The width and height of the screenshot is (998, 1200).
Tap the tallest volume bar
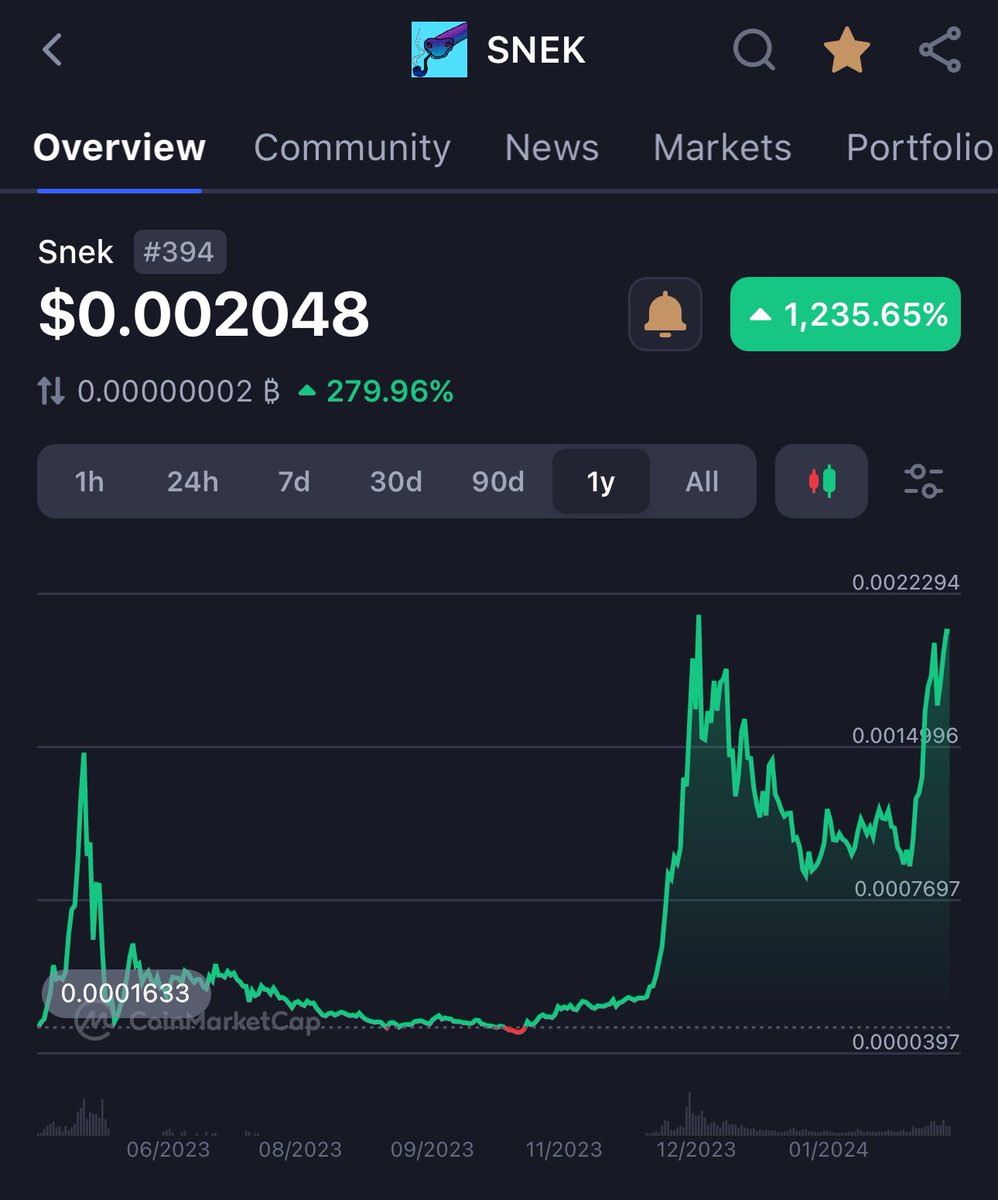click(688, 1113)
